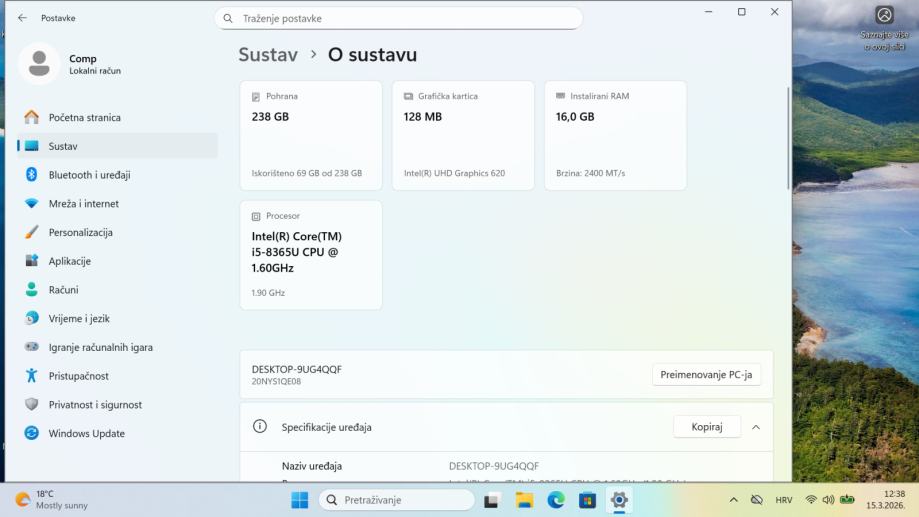This screenshot has width=919, height=517.
Task: Click the settings page vertical scrollbar
Action: coord(788,138)
